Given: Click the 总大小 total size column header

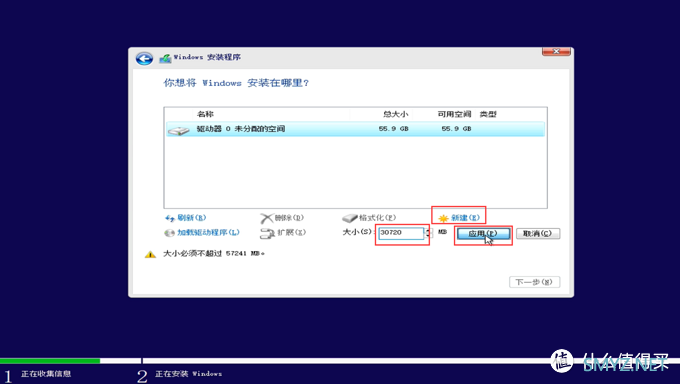Looking at the screenshot, I should [x=396, y=114].
